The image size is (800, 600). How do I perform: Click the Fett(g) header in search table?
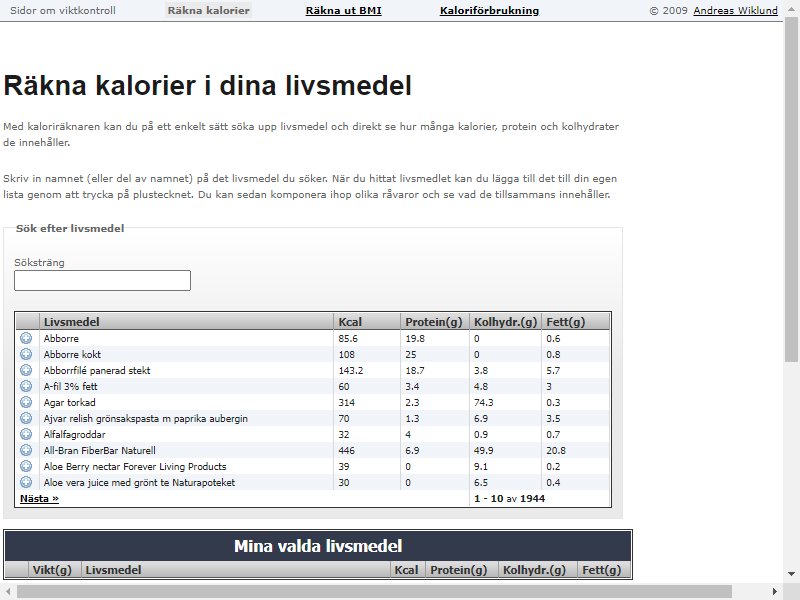(576, 322)
